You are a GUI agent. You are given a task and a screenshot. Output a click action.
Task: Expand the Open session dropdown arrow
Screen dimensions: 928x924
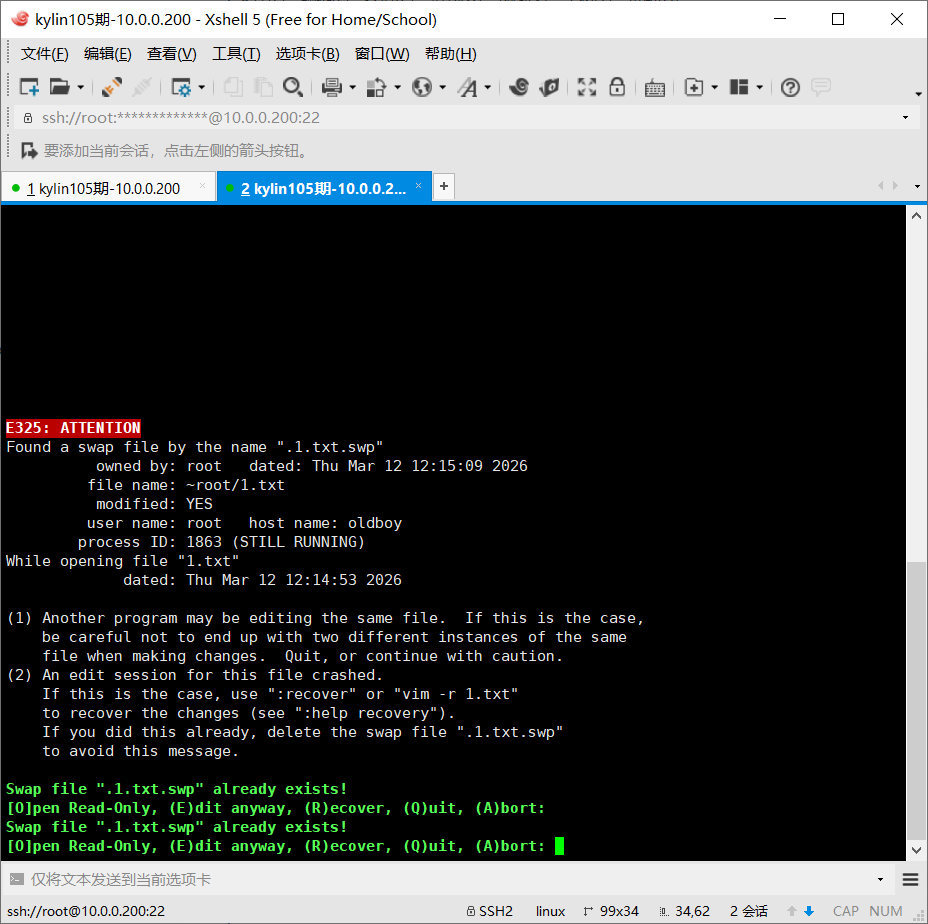pyautogui.click(x=81, y=88)
